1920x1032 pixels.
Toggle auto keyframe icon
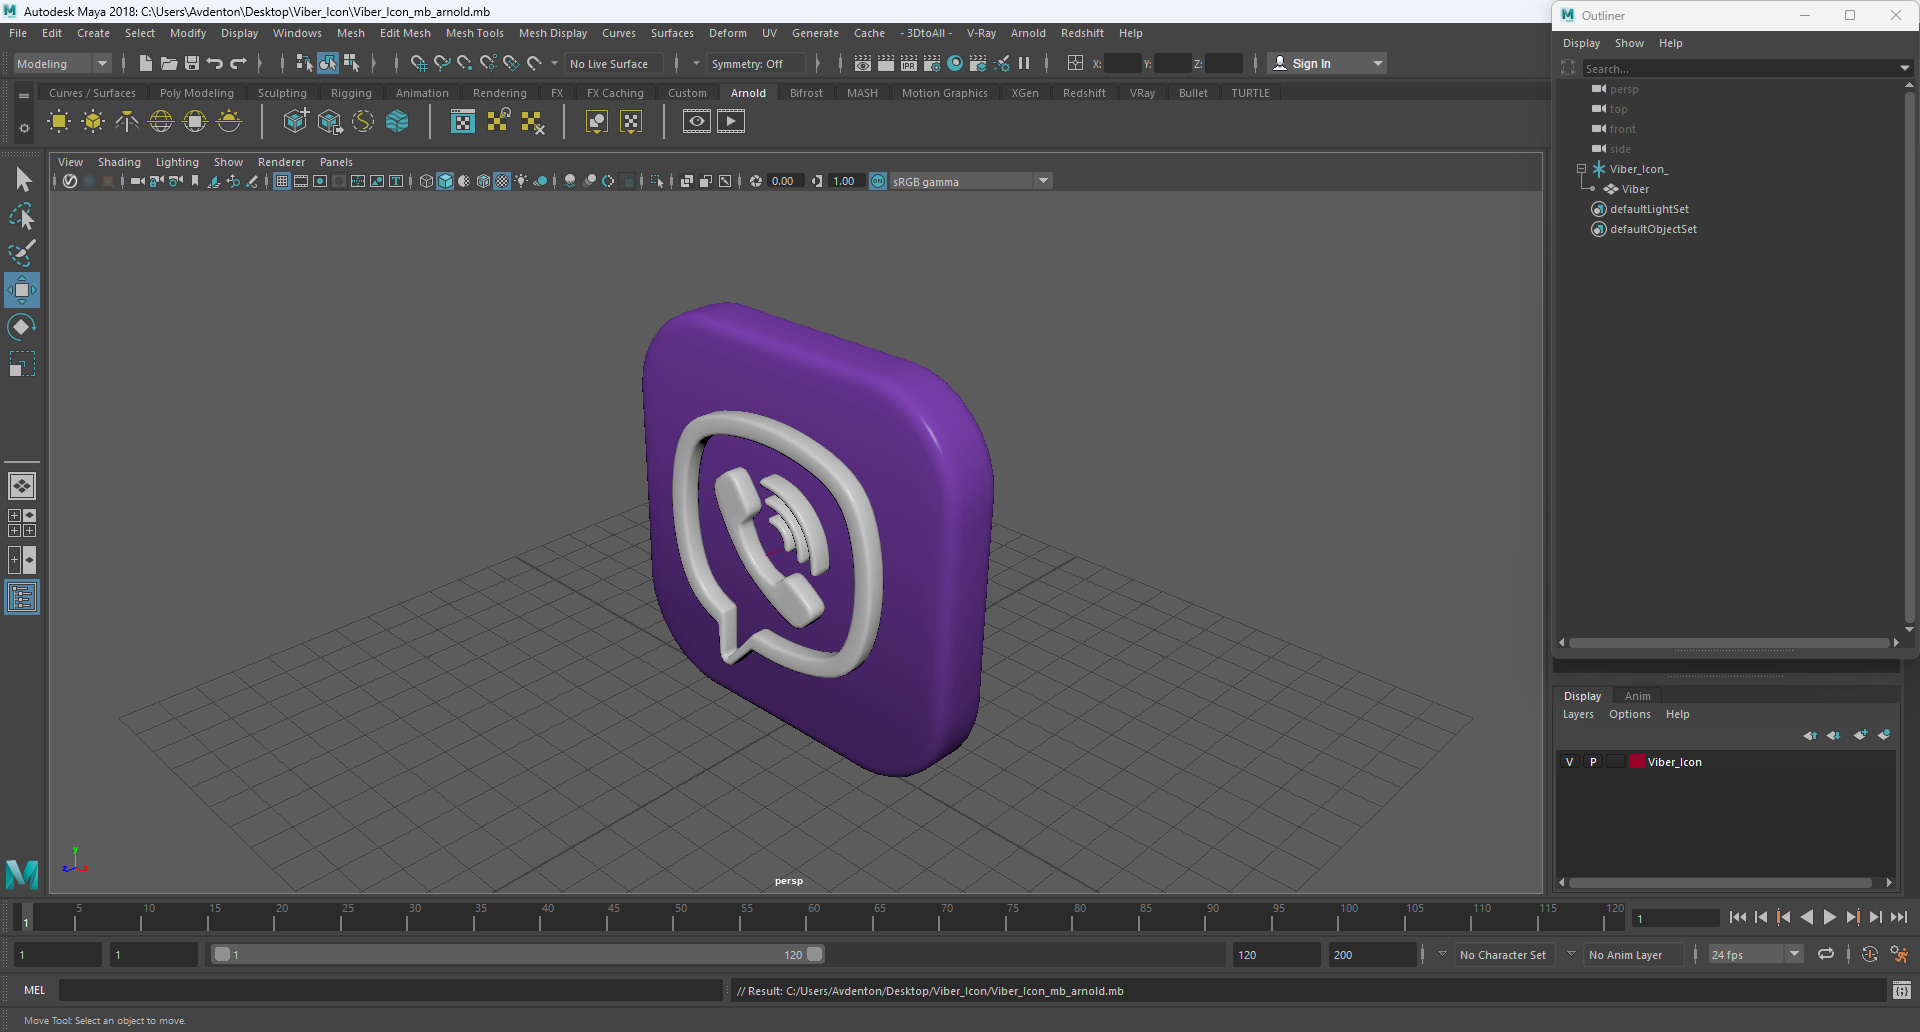pos(1869,955)
